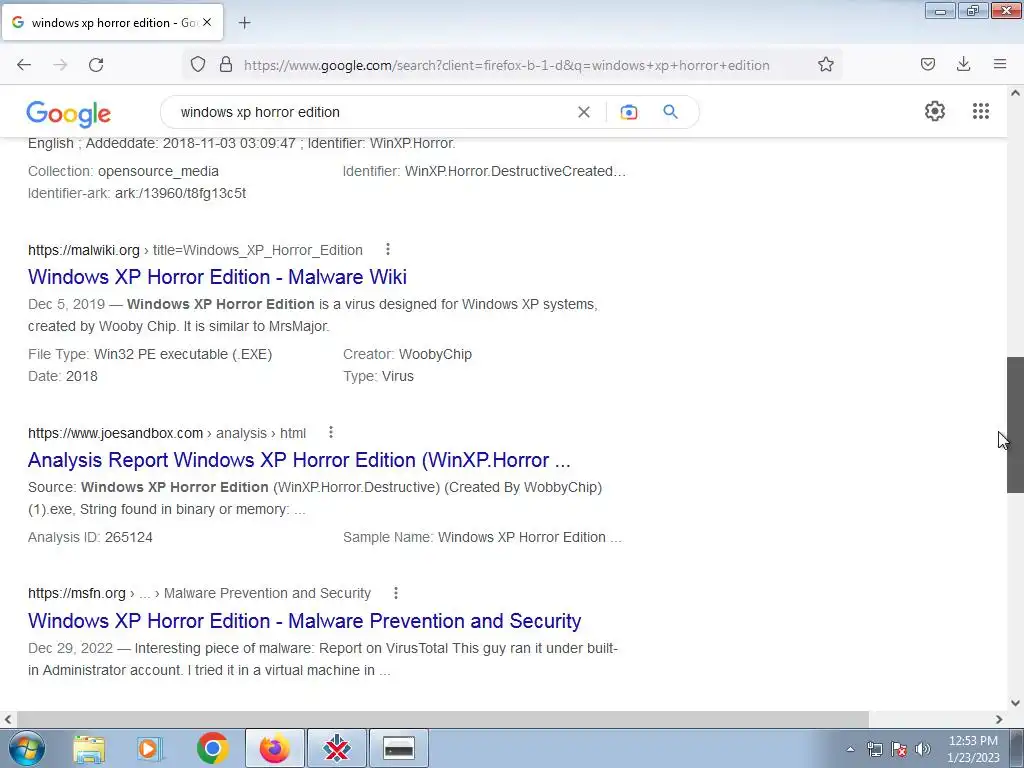Select 'File Type: Win32 PE executable (.EXE)' text
The image size is (1024, 768).
point(150,355)
